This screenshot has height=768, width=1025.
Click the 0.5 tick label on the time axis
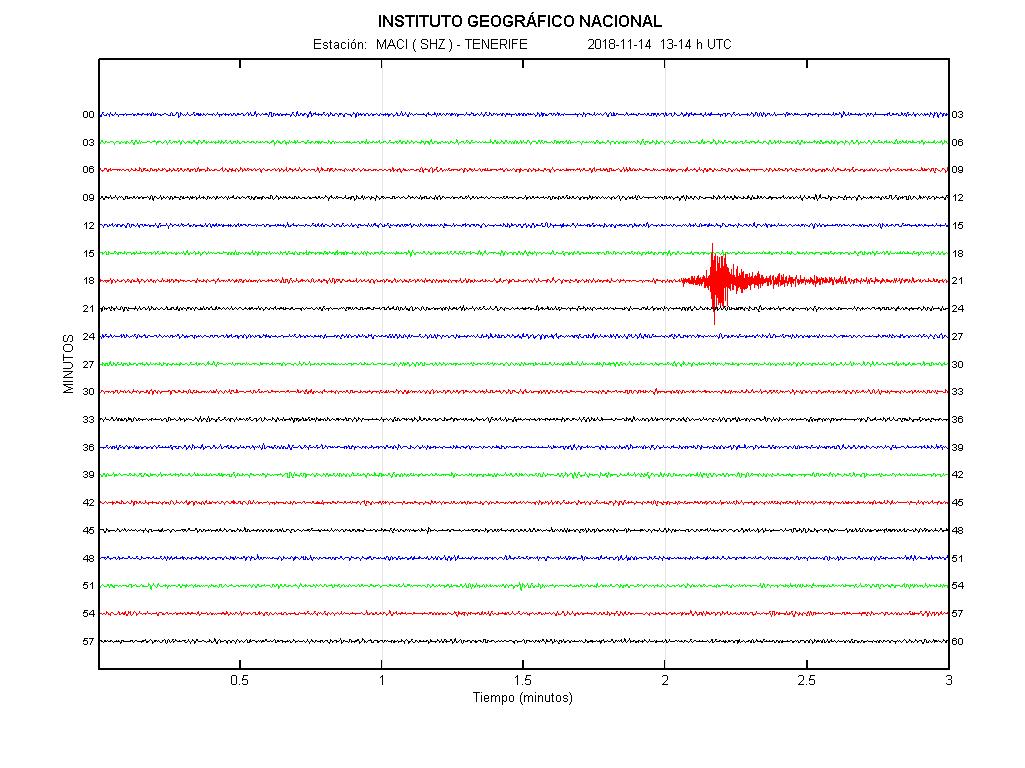tap(239, 681)
